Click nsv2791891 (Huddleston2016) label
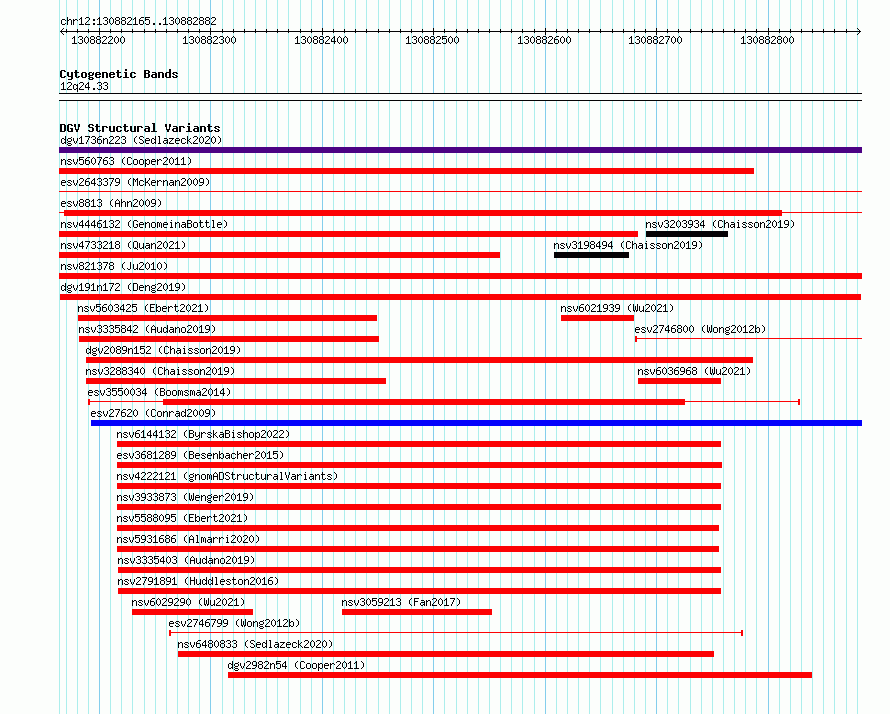This screenshot has height=714, width=890. 198,581
